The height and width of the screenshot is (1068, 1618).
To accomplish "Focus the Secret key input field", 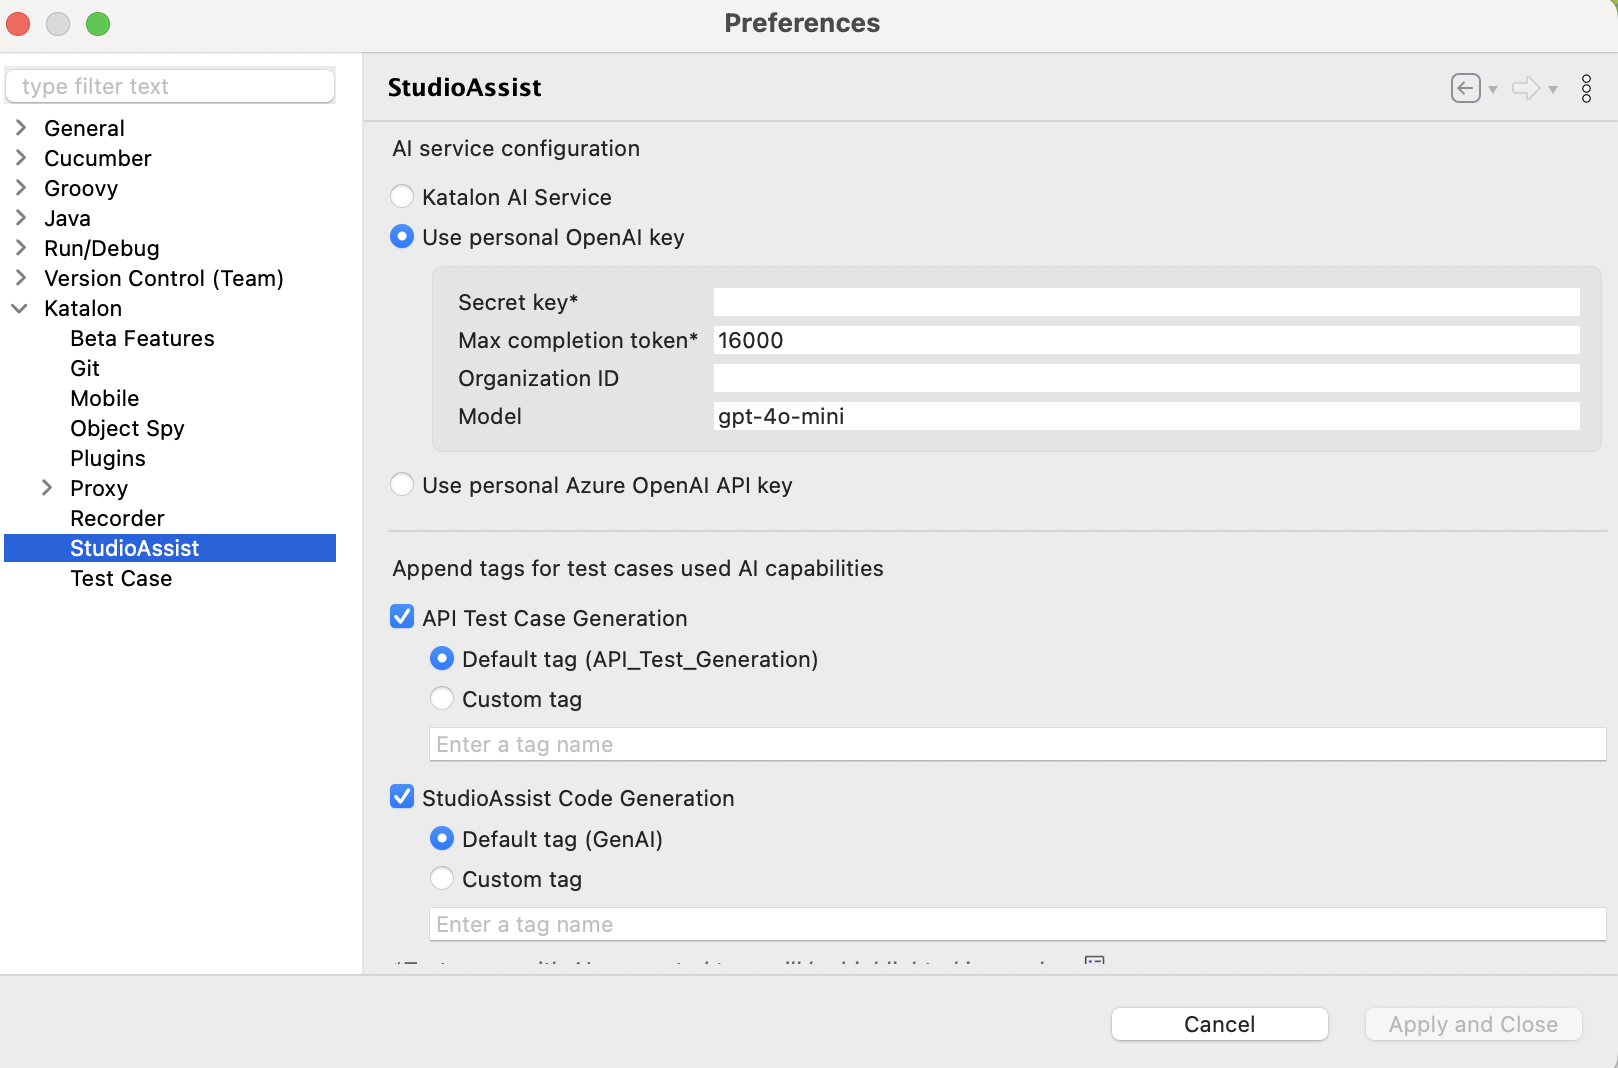I will point(1146,302).
